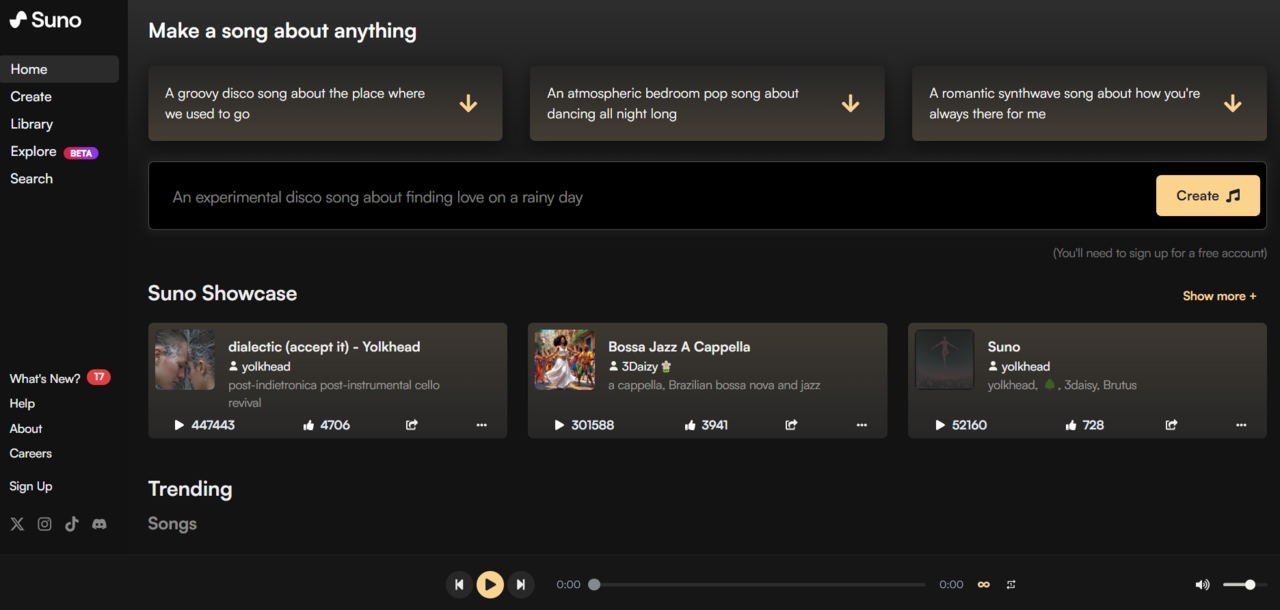Screen dimensions: 1280x610
Task: Open Library in the sidebar
Action: point(32,124)
